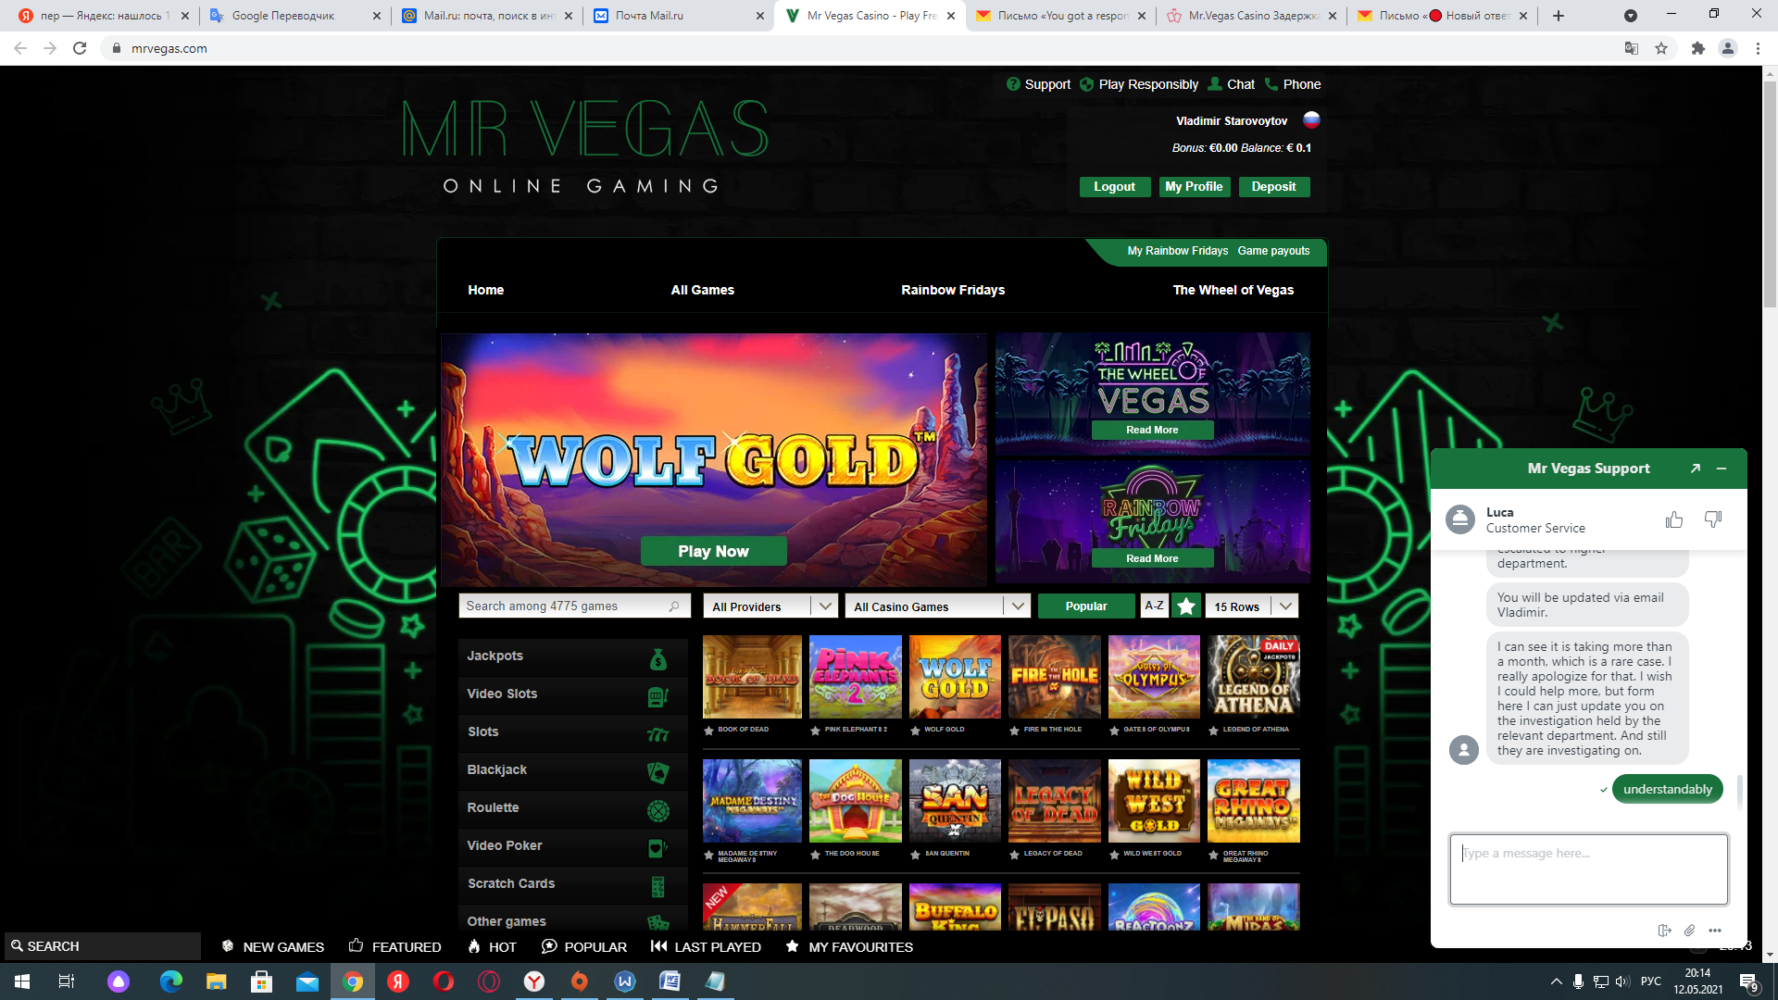Switch the РУС keyboard language
The image size is (1778, 1000).
[x=1651, y=982]
